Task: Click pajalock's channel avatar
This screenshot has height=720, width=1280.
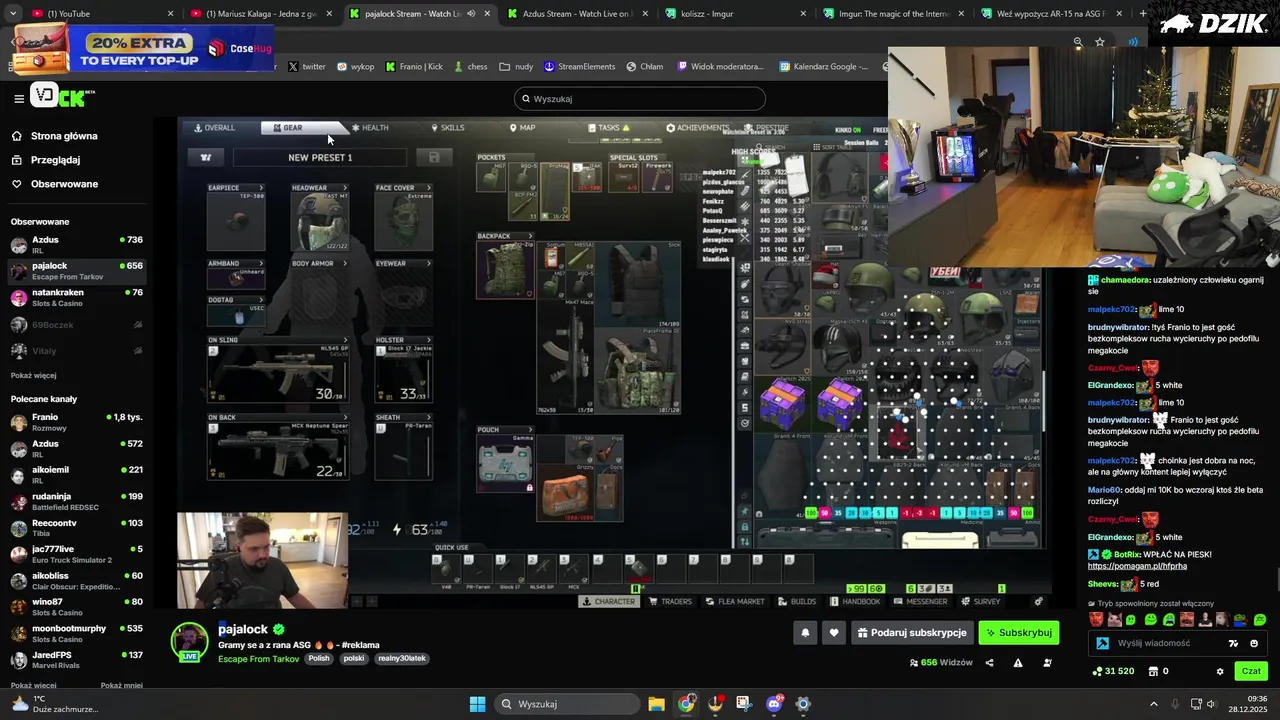Action: coord(189,642)
